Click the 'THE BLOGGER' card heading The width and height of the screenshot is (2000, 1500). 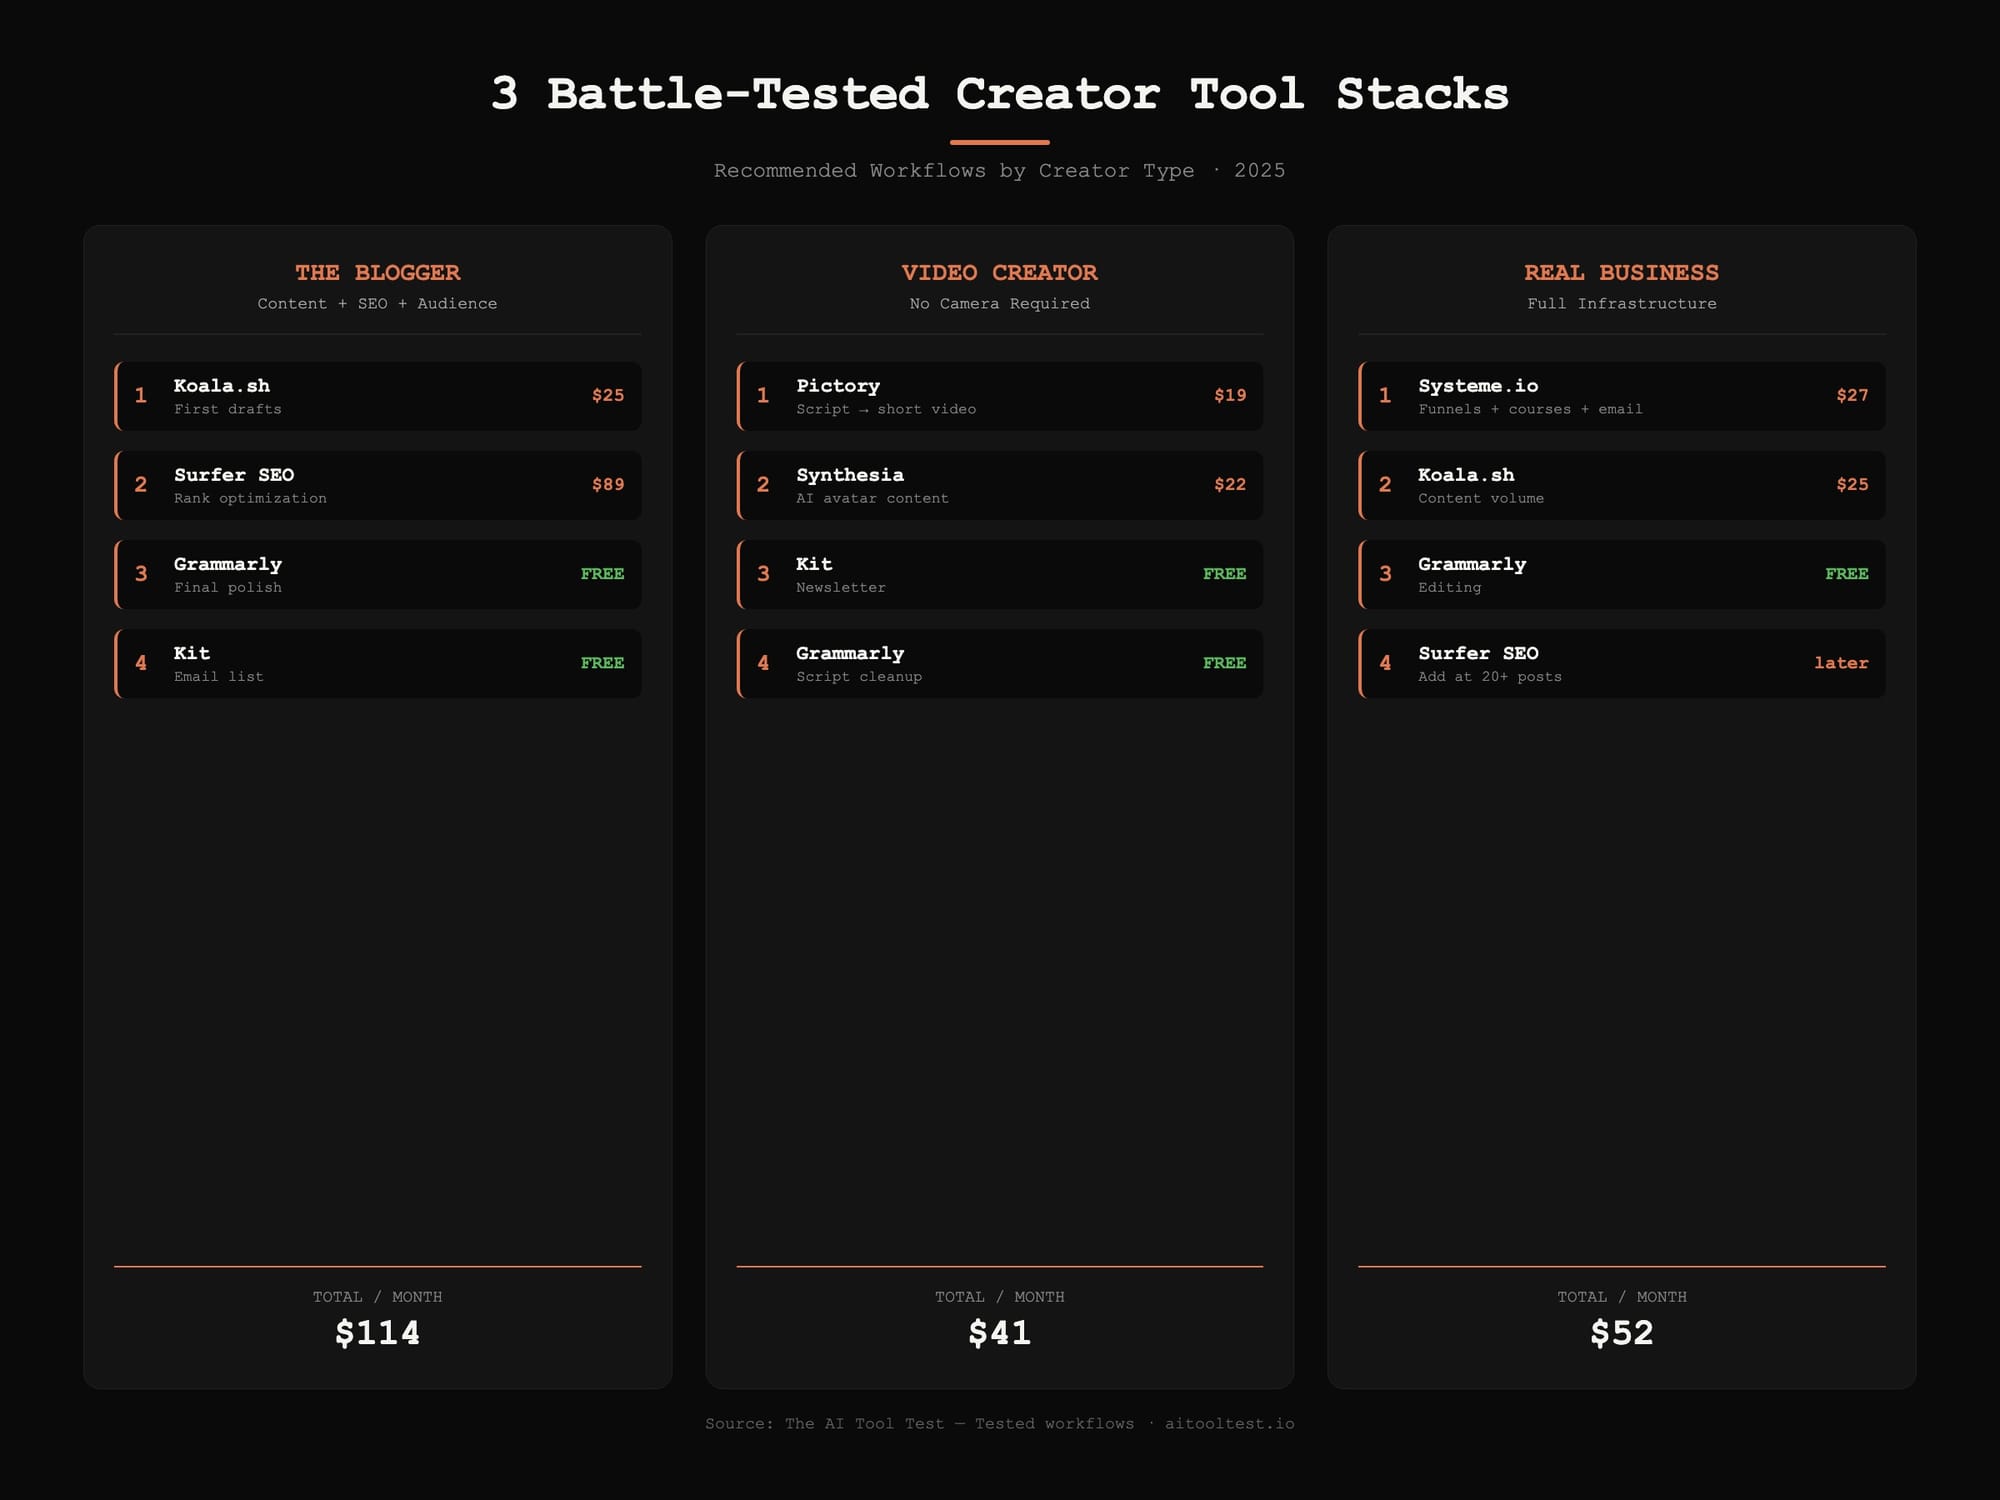pyautogui.click(x=378, y=272)
